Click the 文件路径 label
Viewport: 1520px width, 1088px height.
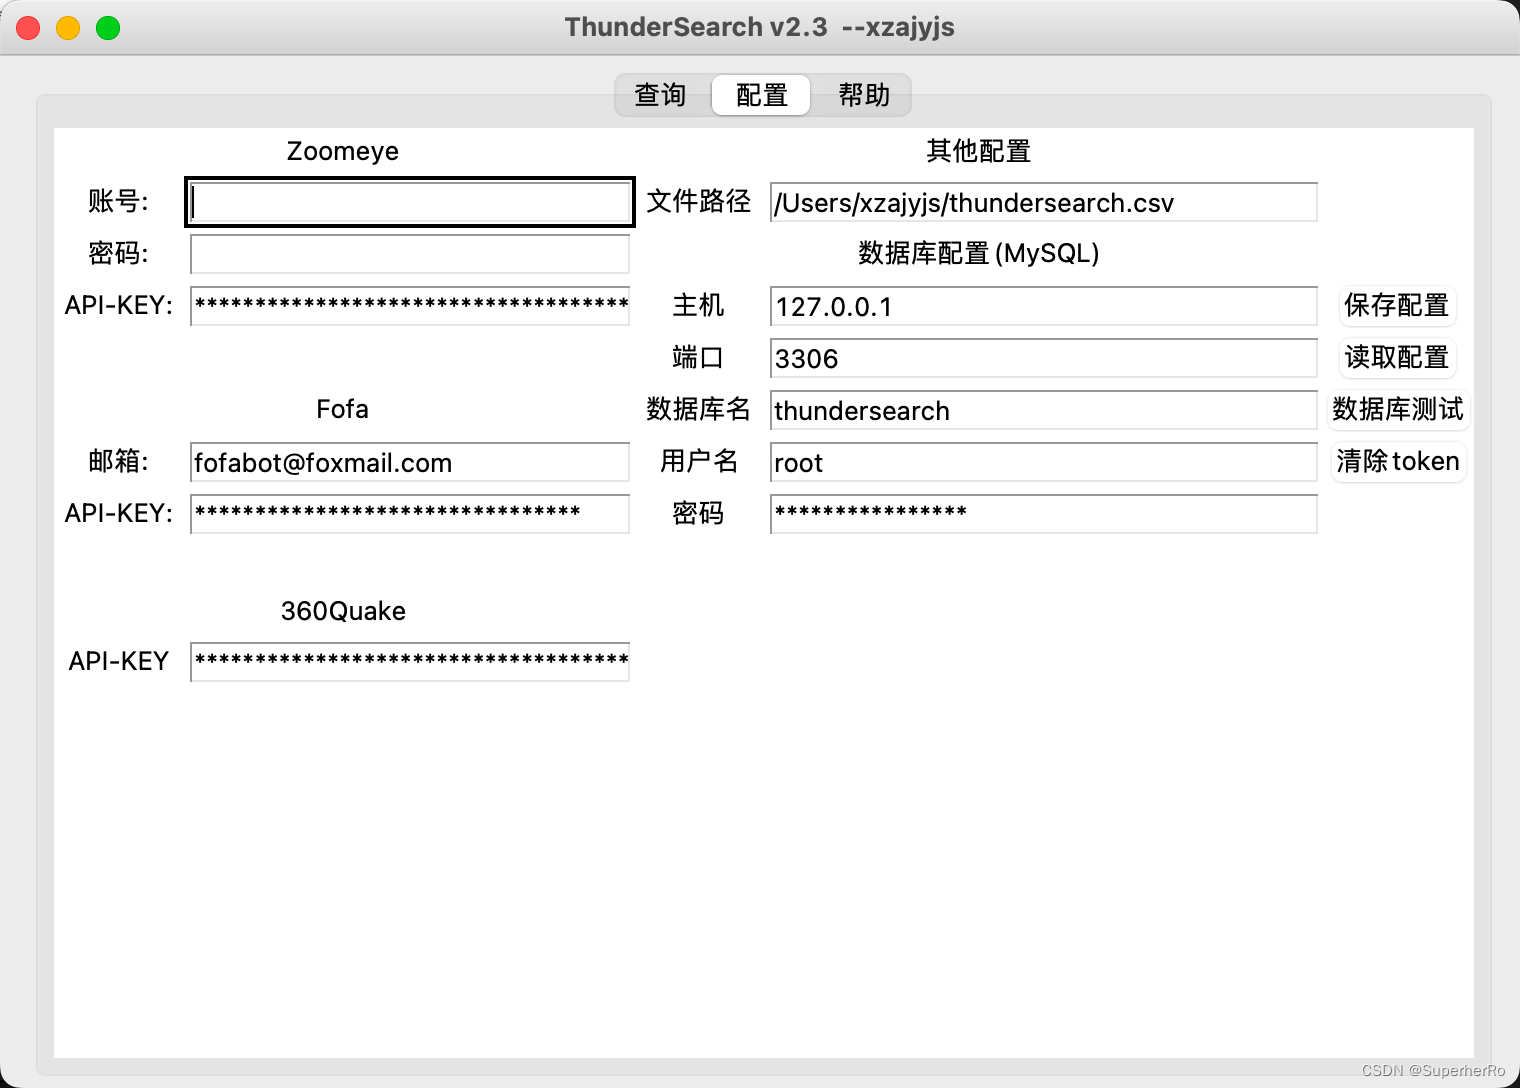click(x=698, y=201)
